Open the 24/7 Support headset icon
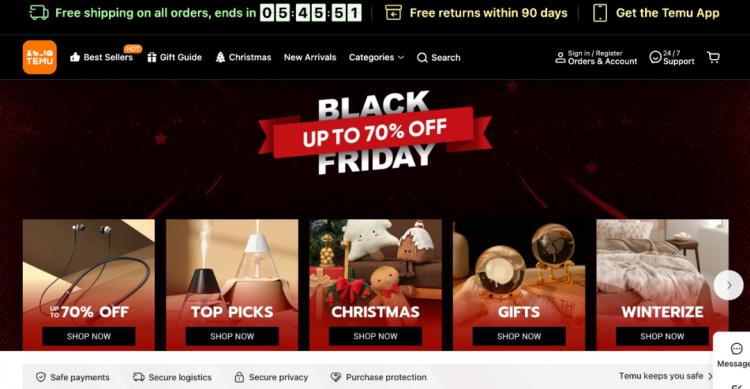 click(x=655, y=57)
